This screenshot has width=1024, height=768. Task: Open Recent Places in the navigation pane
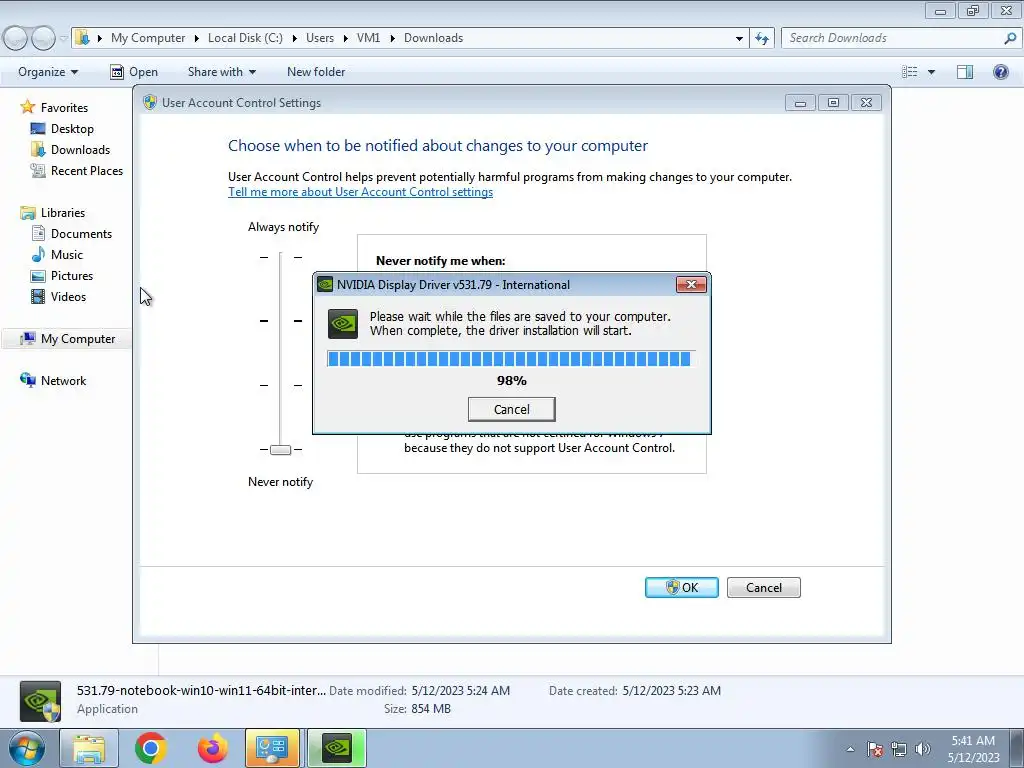(87, 170)
